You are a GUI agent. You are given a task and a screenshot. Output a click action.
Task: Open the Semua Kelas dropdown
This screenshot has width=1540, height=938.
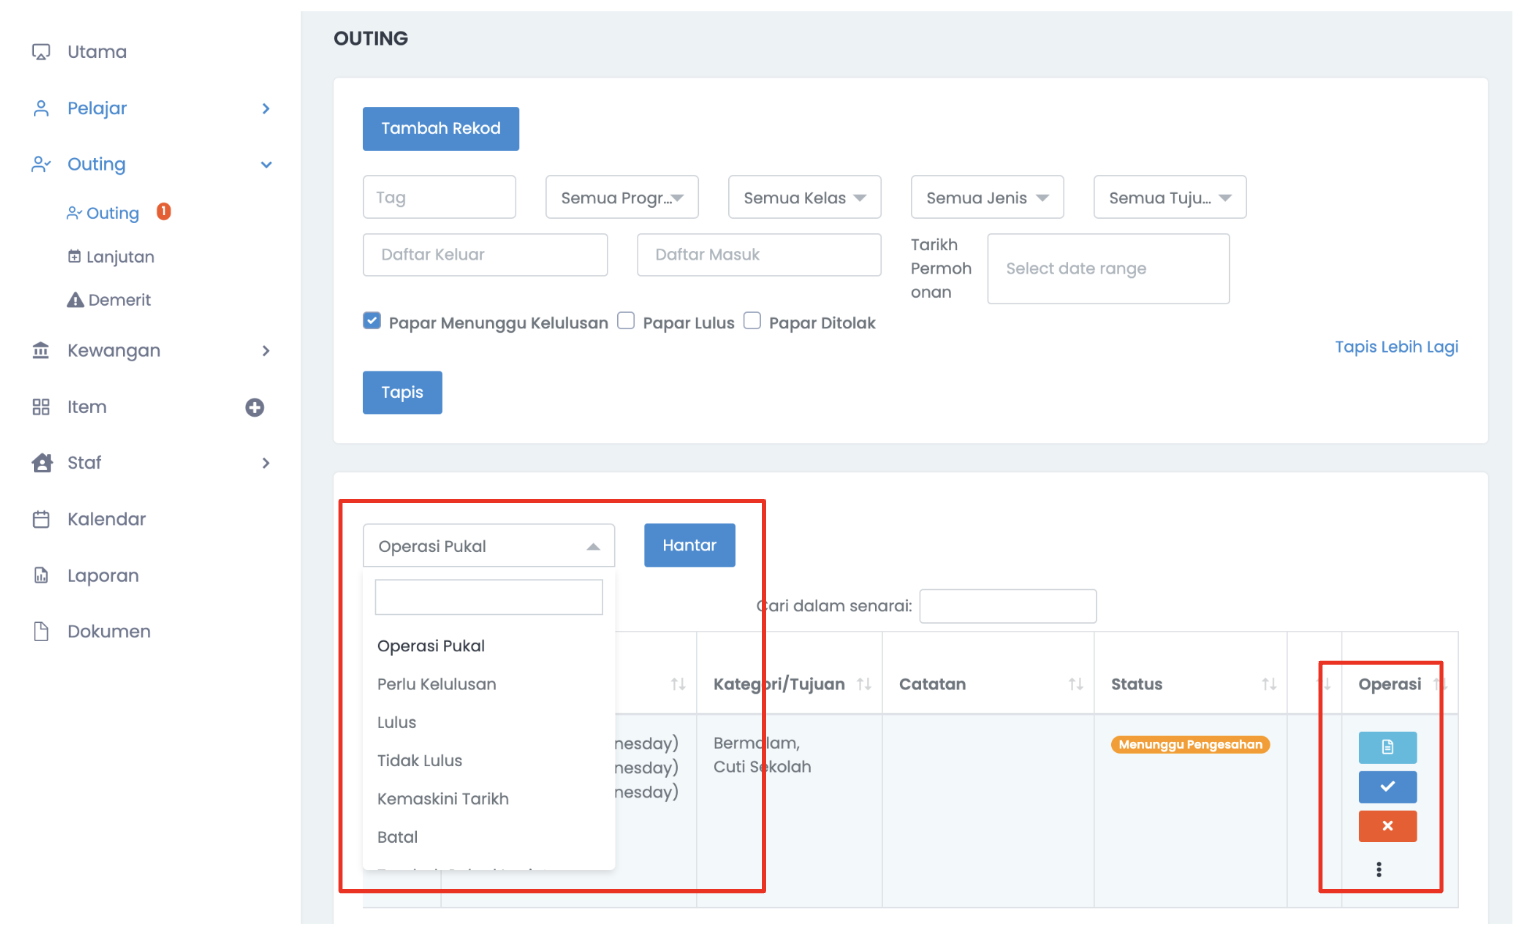coord(804,198)
